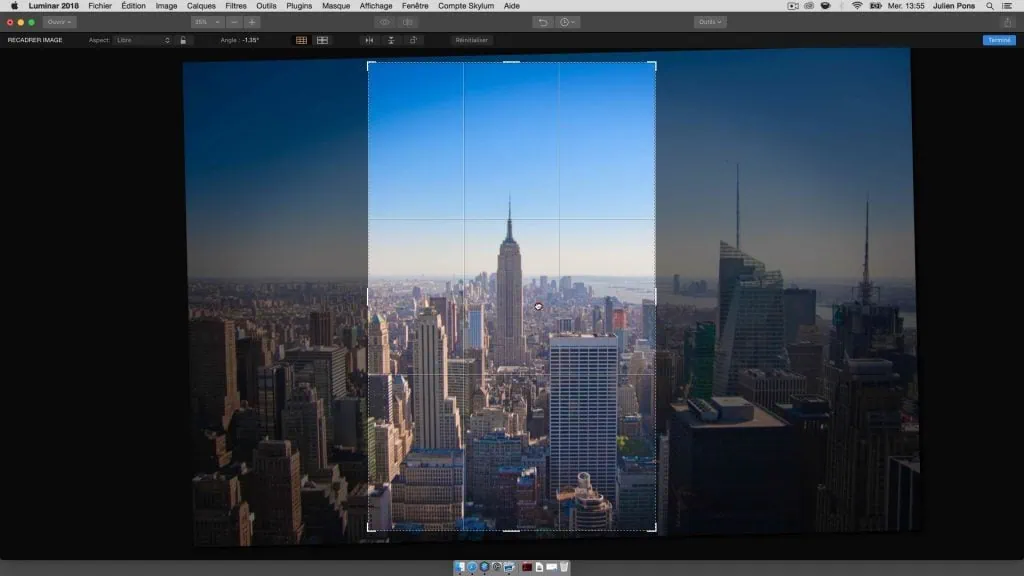Open the Calques menu

201,6
